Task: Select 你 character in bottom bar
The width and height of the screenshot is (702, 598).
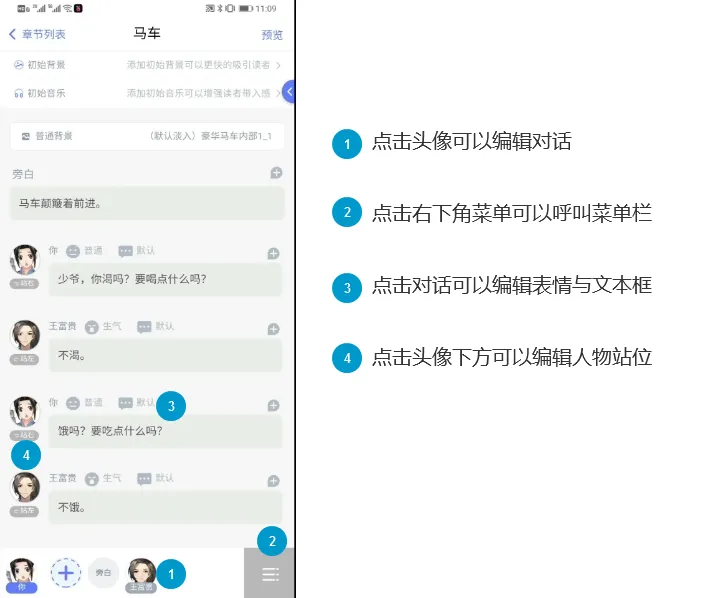Action: [x=21, y=575]
